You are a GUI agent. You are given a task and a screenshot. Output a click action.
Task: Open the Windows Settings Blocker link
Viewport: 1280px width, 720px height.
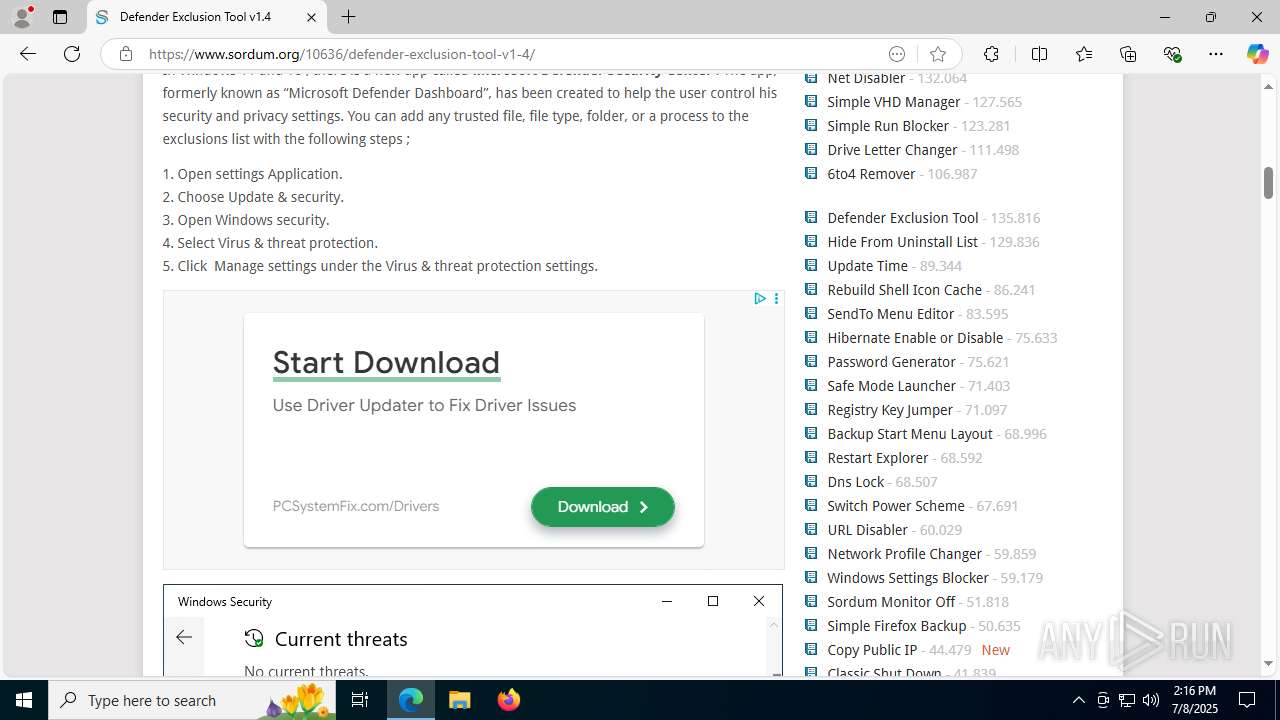(x=907, y=578)
